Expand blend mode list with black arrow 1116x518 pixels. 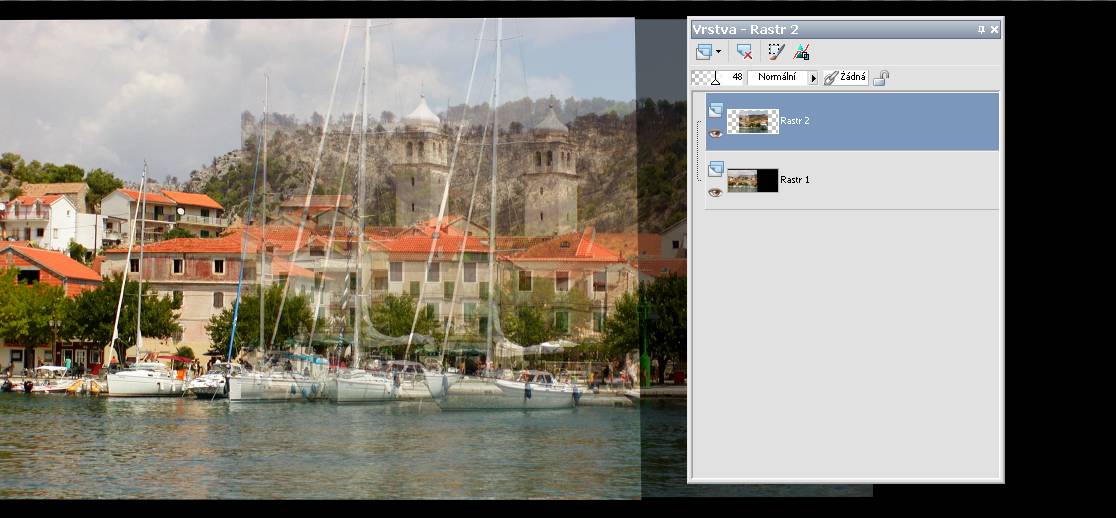click(814, 78)
